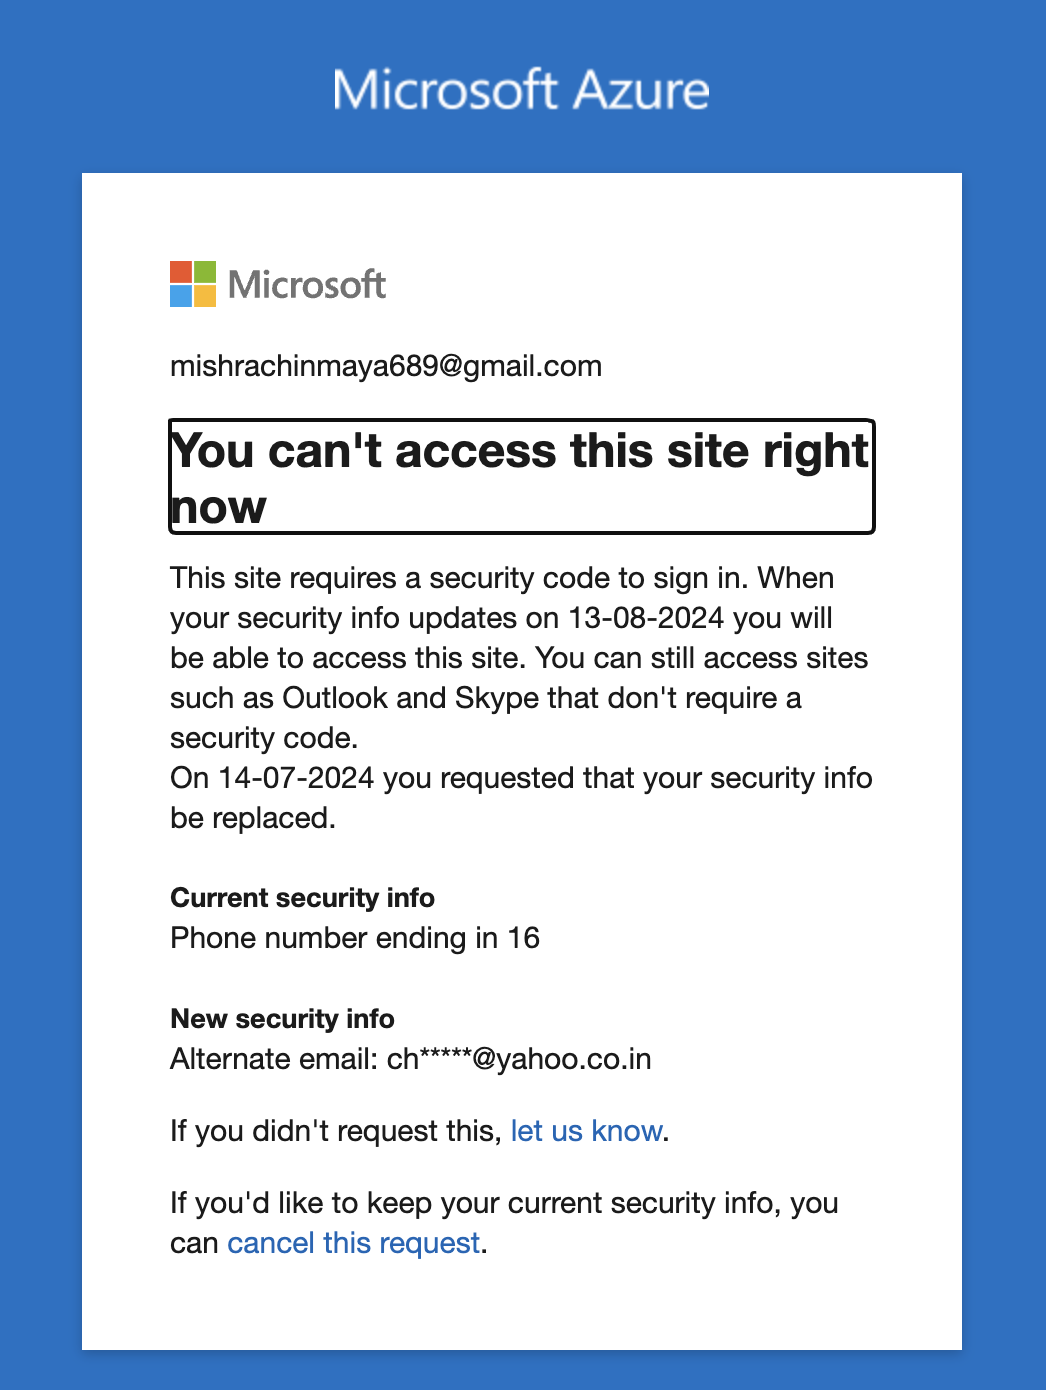The image size is (1046, 1390).
Task: Click the Microsoft wordmark text beside logo
Action: [307, 285]
